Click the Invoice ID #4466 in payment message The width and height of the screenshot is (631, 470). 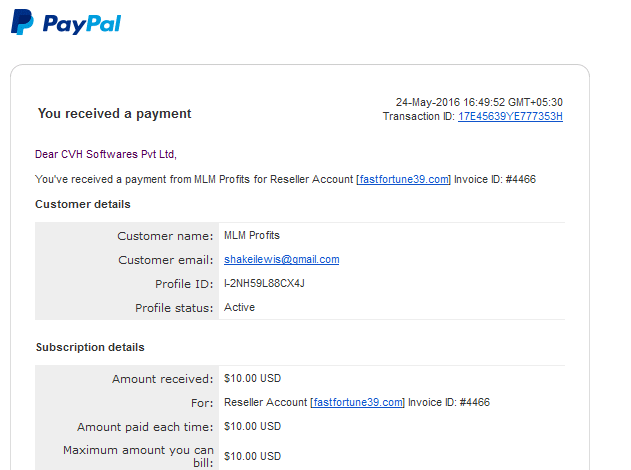(x=495, y=179)
